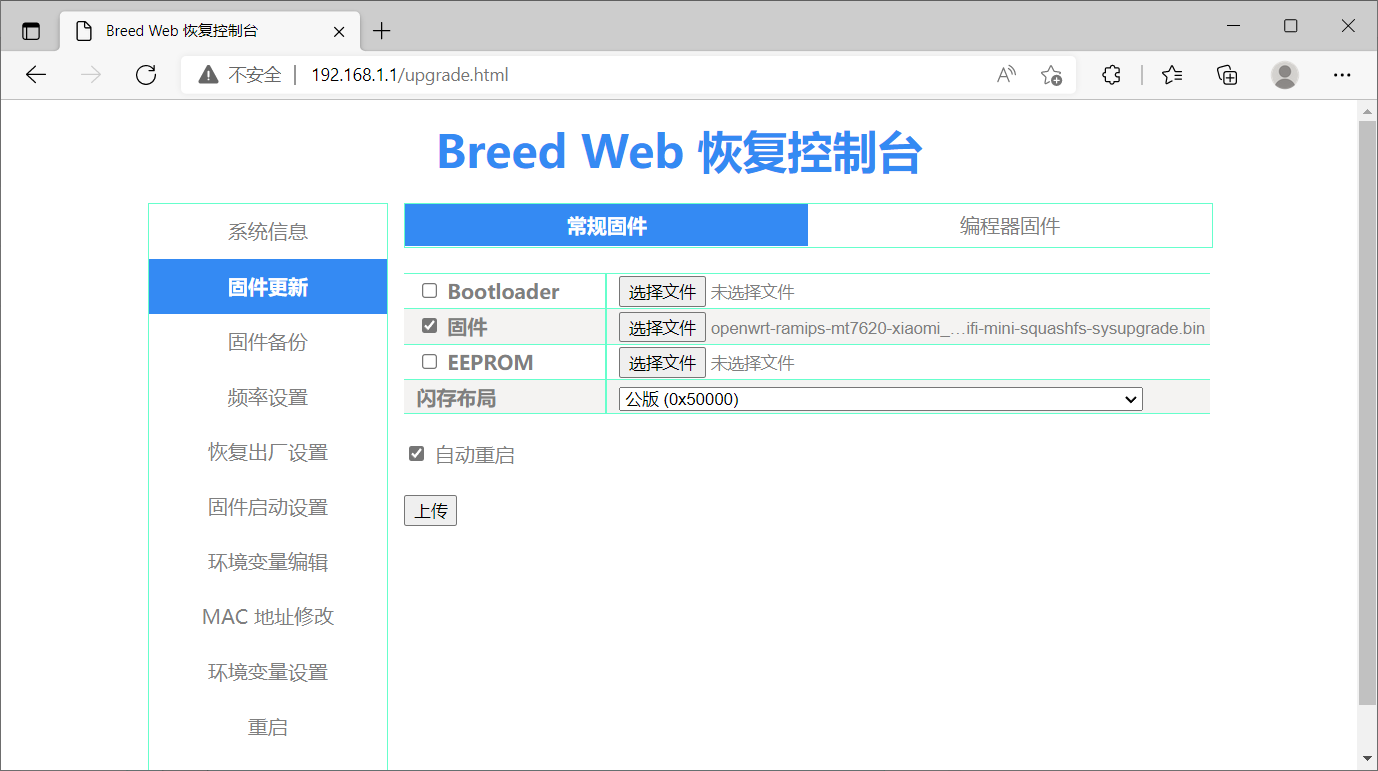Open 恢复出厂设置 in the sidebar

268,452
